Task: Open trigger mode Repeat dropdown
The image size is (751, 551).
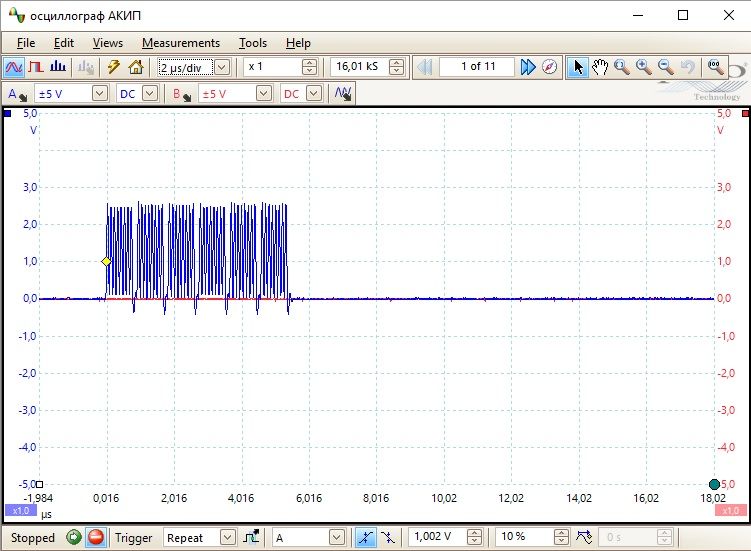Action: [x=228, y=538]
